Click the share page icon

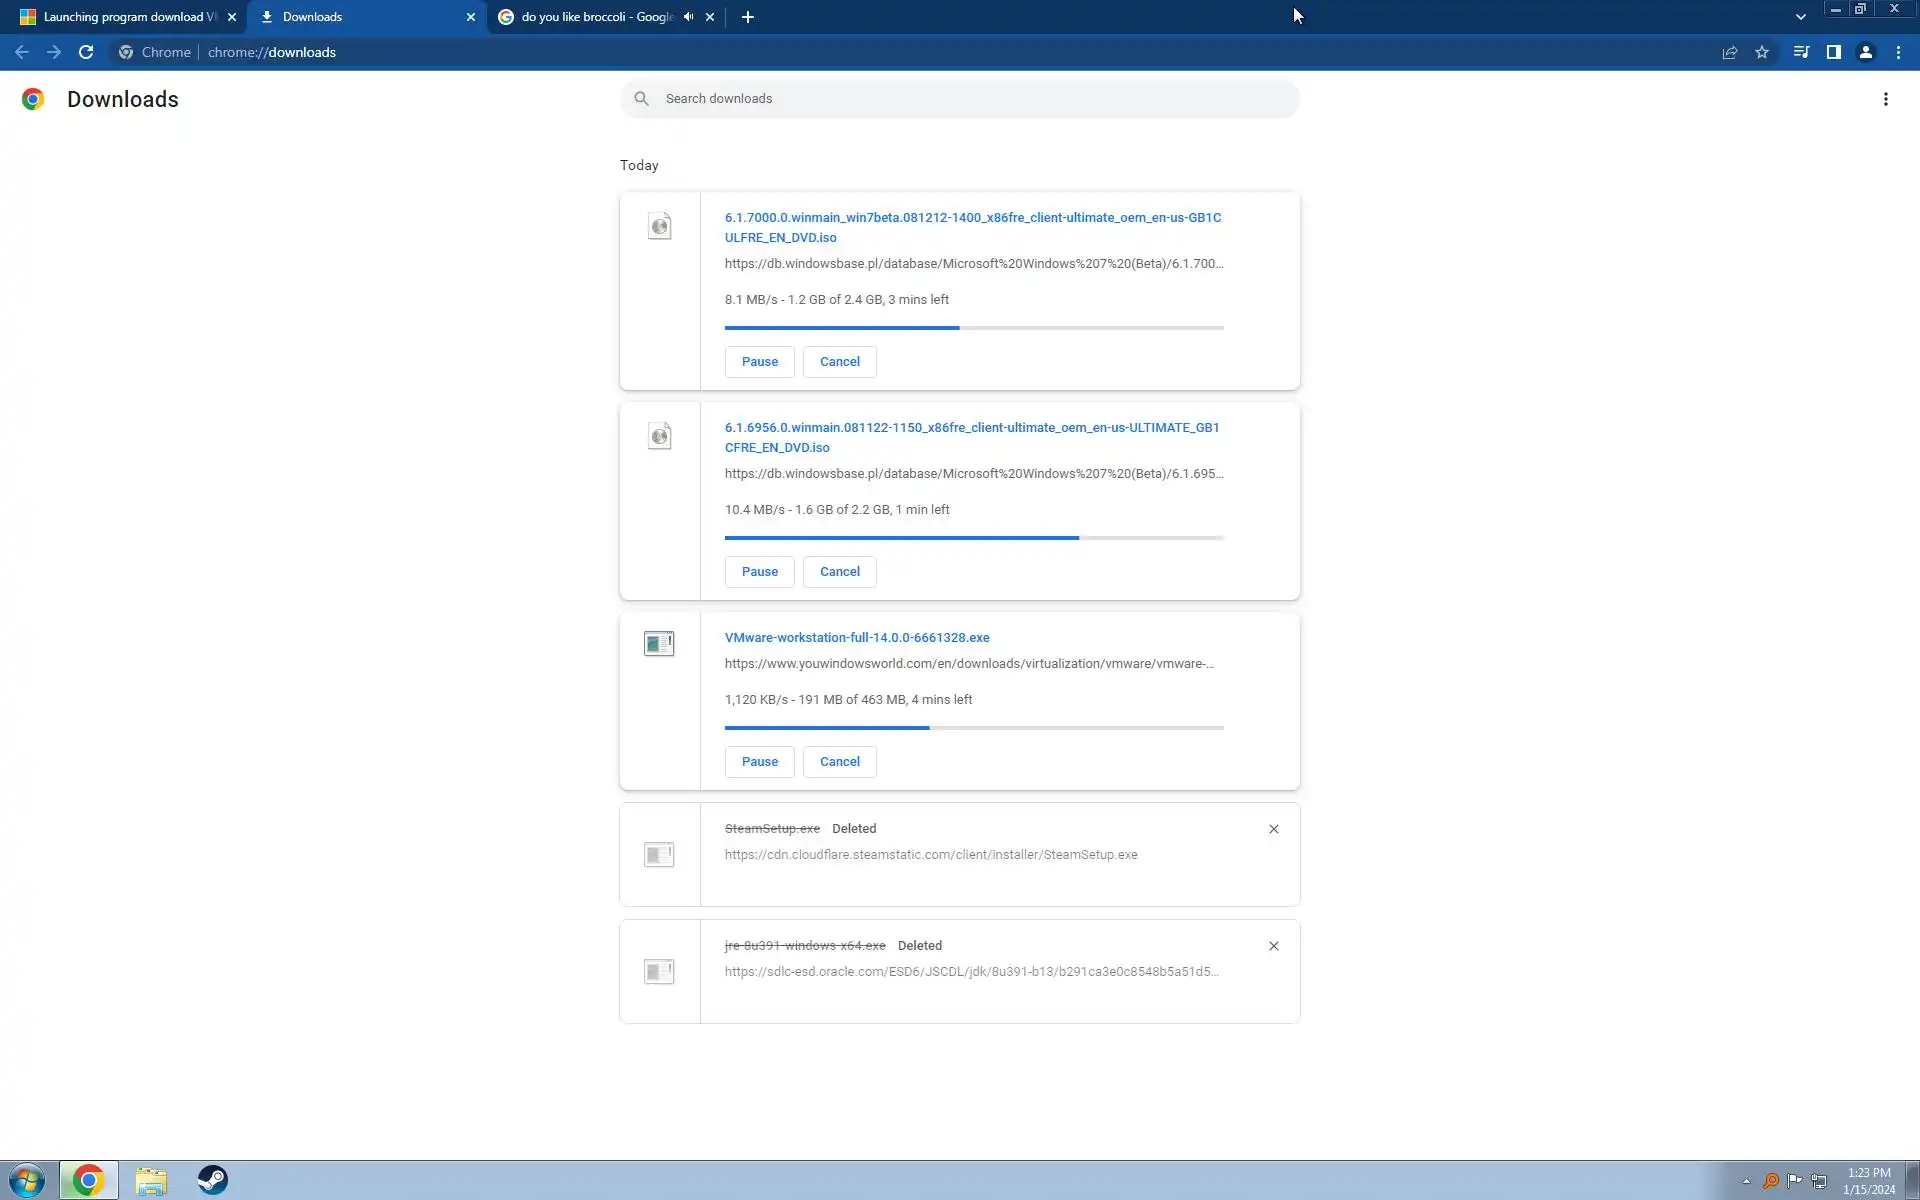point(1729,52)
